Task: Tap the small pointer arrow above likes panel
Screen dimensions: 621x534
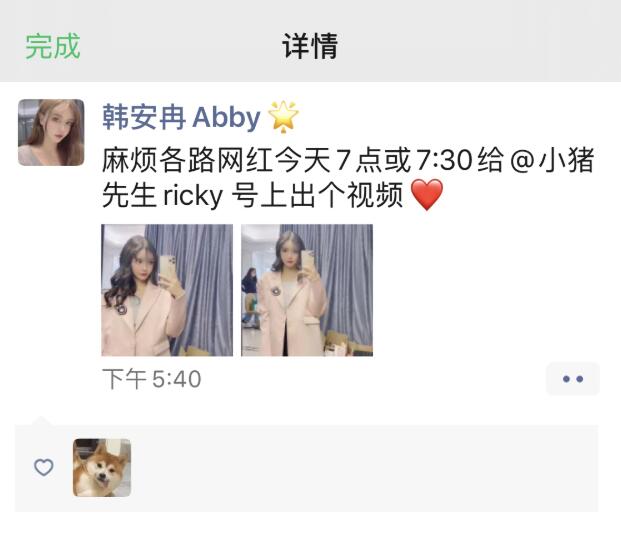Action: (x=41, y=421)
